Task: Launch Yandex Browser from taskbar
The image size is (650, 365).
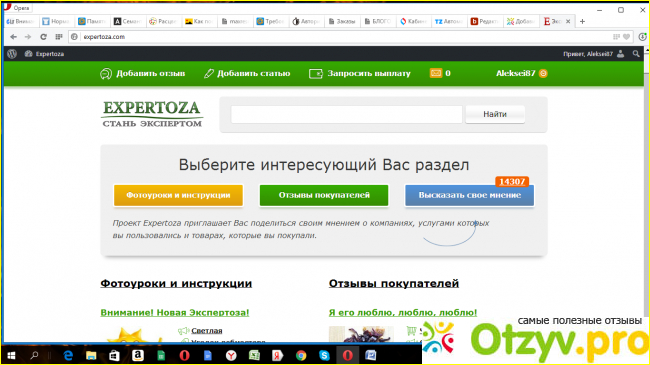Action: (231, 355)
